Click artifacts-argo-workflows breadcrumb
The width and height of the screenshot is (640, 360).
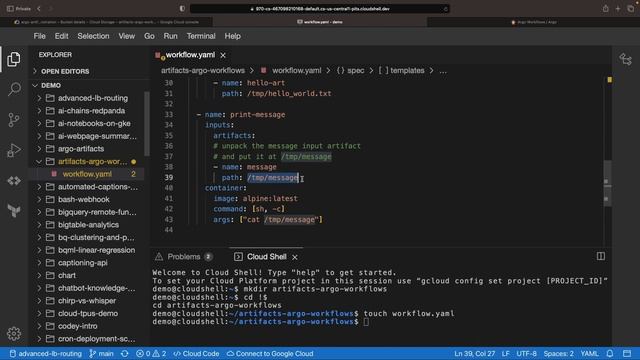pyautogui.click(x=203, y=71)
